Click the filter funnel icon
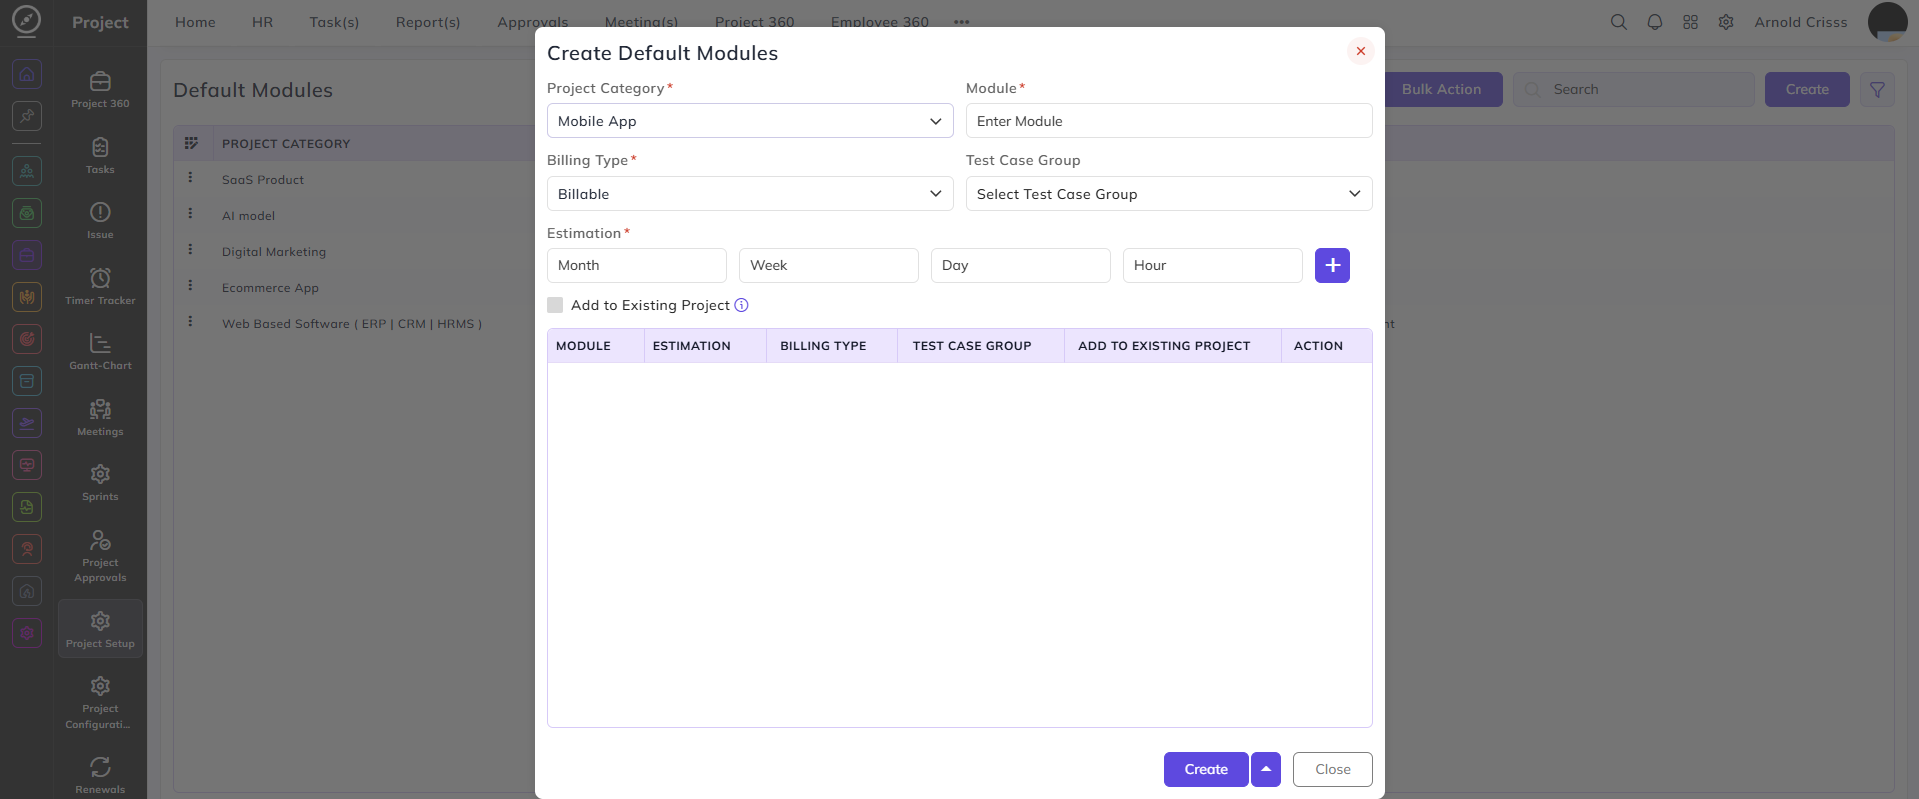Image resolution: width=1919 pixels, height=799 pixels. (1877, 90)
